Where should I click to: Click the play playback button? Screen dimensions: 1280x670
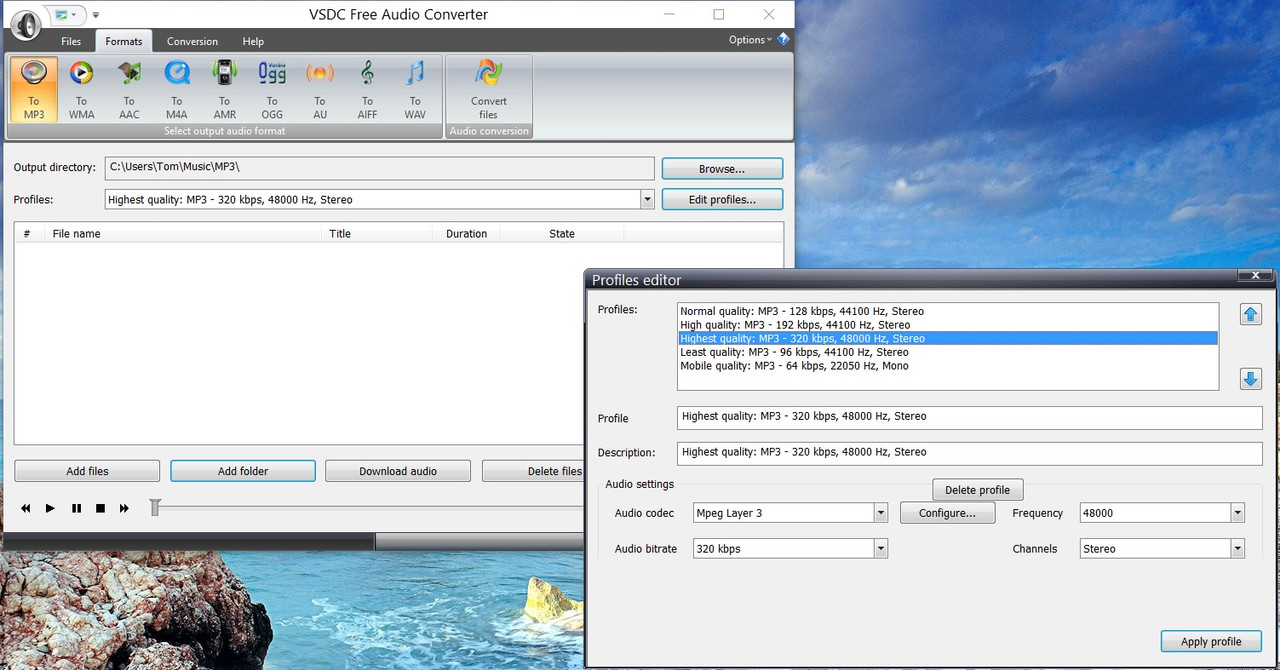50,509
